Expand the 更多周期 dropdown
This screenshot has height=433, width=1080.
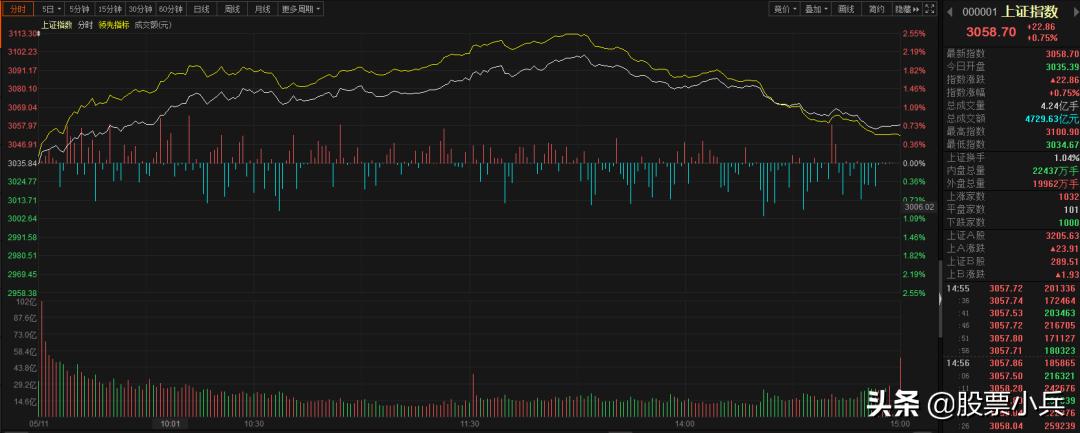(x=300, y=9)
